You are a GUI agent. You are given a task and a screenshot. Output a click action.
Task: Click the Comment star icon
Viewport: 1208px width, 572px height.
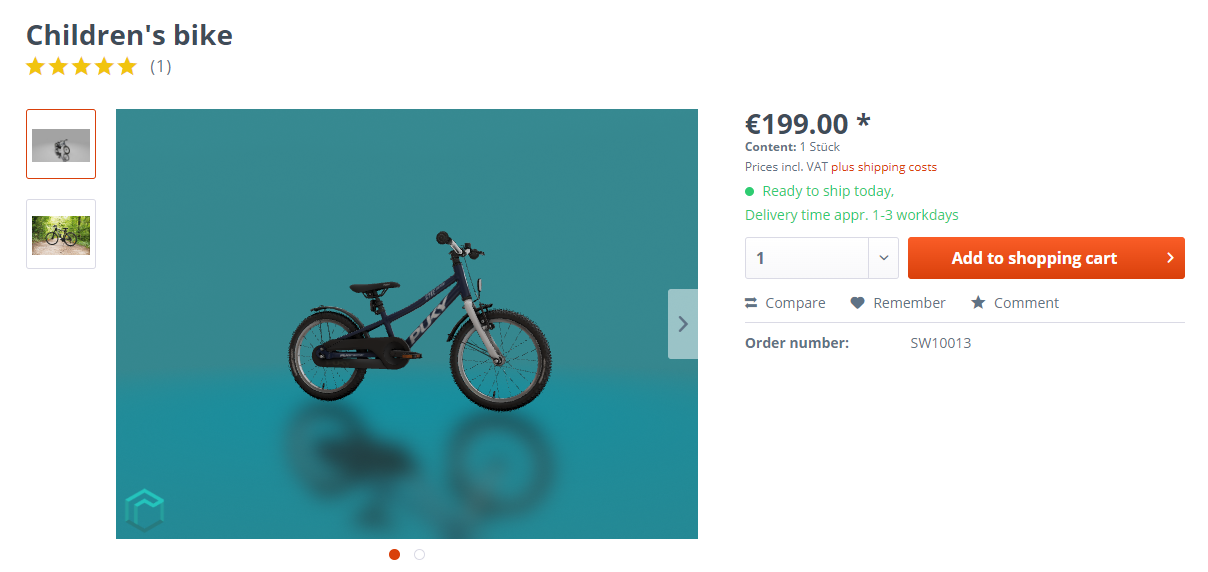point(978,303)
